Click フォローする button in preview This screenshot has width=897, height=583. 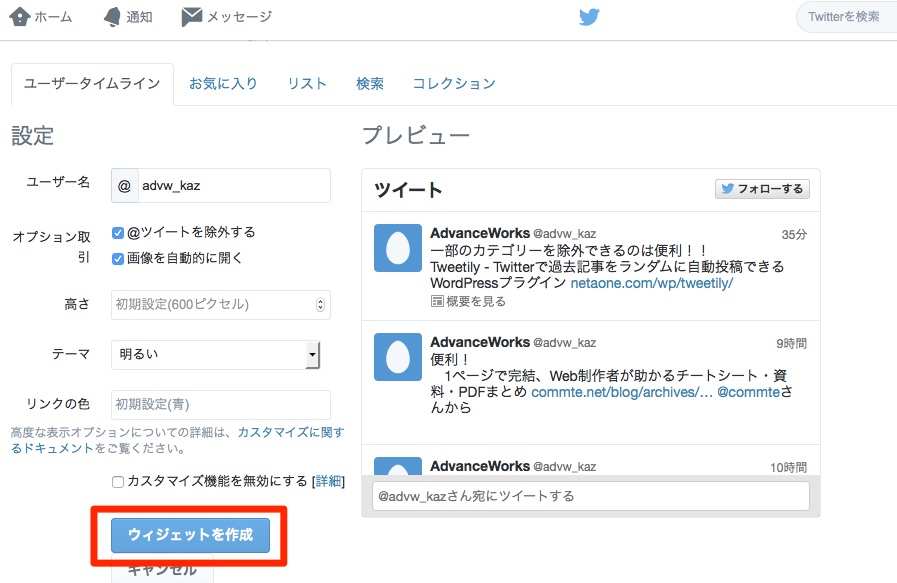(x=762, y=189)
